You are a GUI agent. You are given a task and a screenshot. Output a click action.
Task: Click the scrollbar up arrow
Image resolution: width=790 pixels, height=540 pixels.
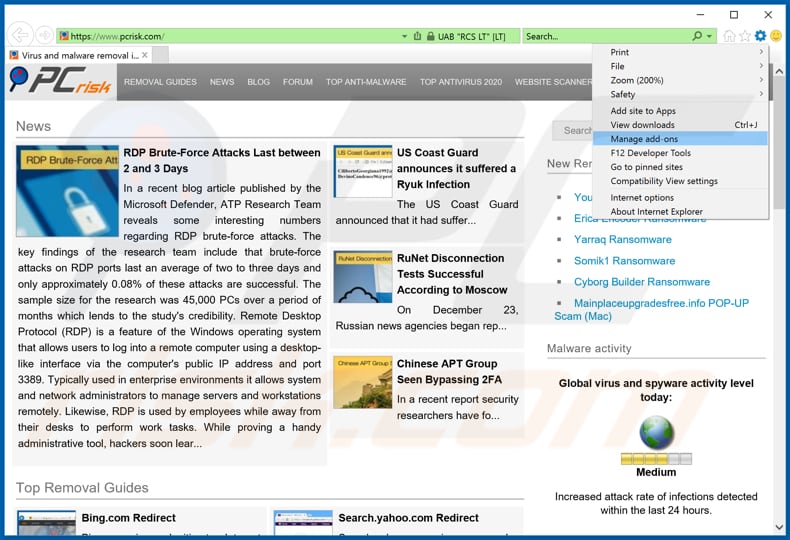779,72
